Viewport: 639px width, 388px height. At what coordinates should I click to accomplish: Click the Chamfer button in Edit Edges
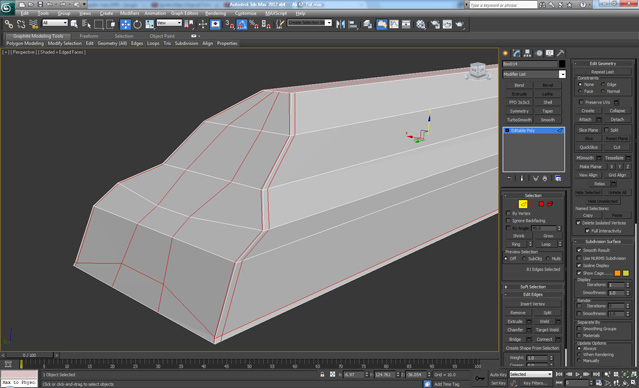coord(515,330)
